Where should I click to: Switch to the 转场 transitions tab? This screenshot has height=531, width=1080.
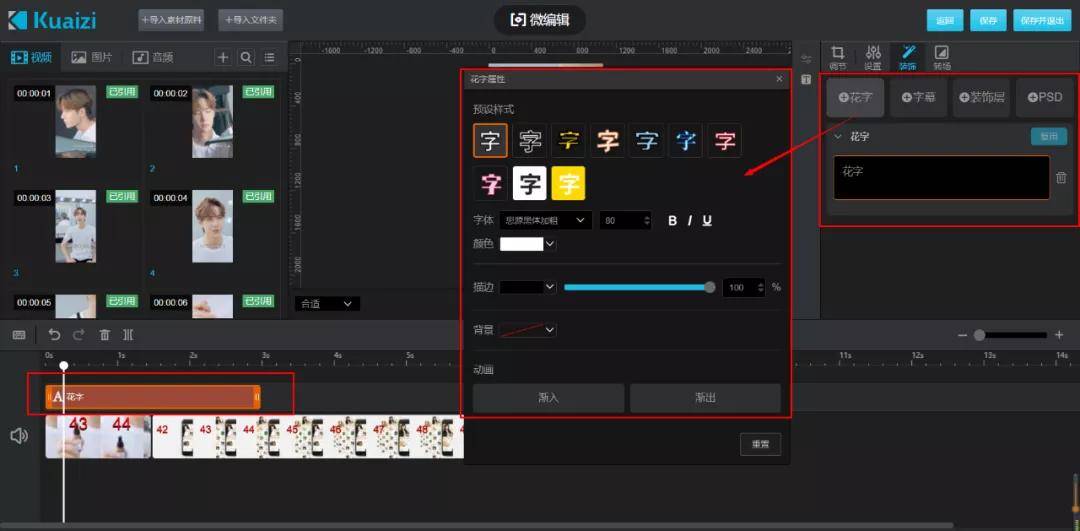[x=942, y=58]
